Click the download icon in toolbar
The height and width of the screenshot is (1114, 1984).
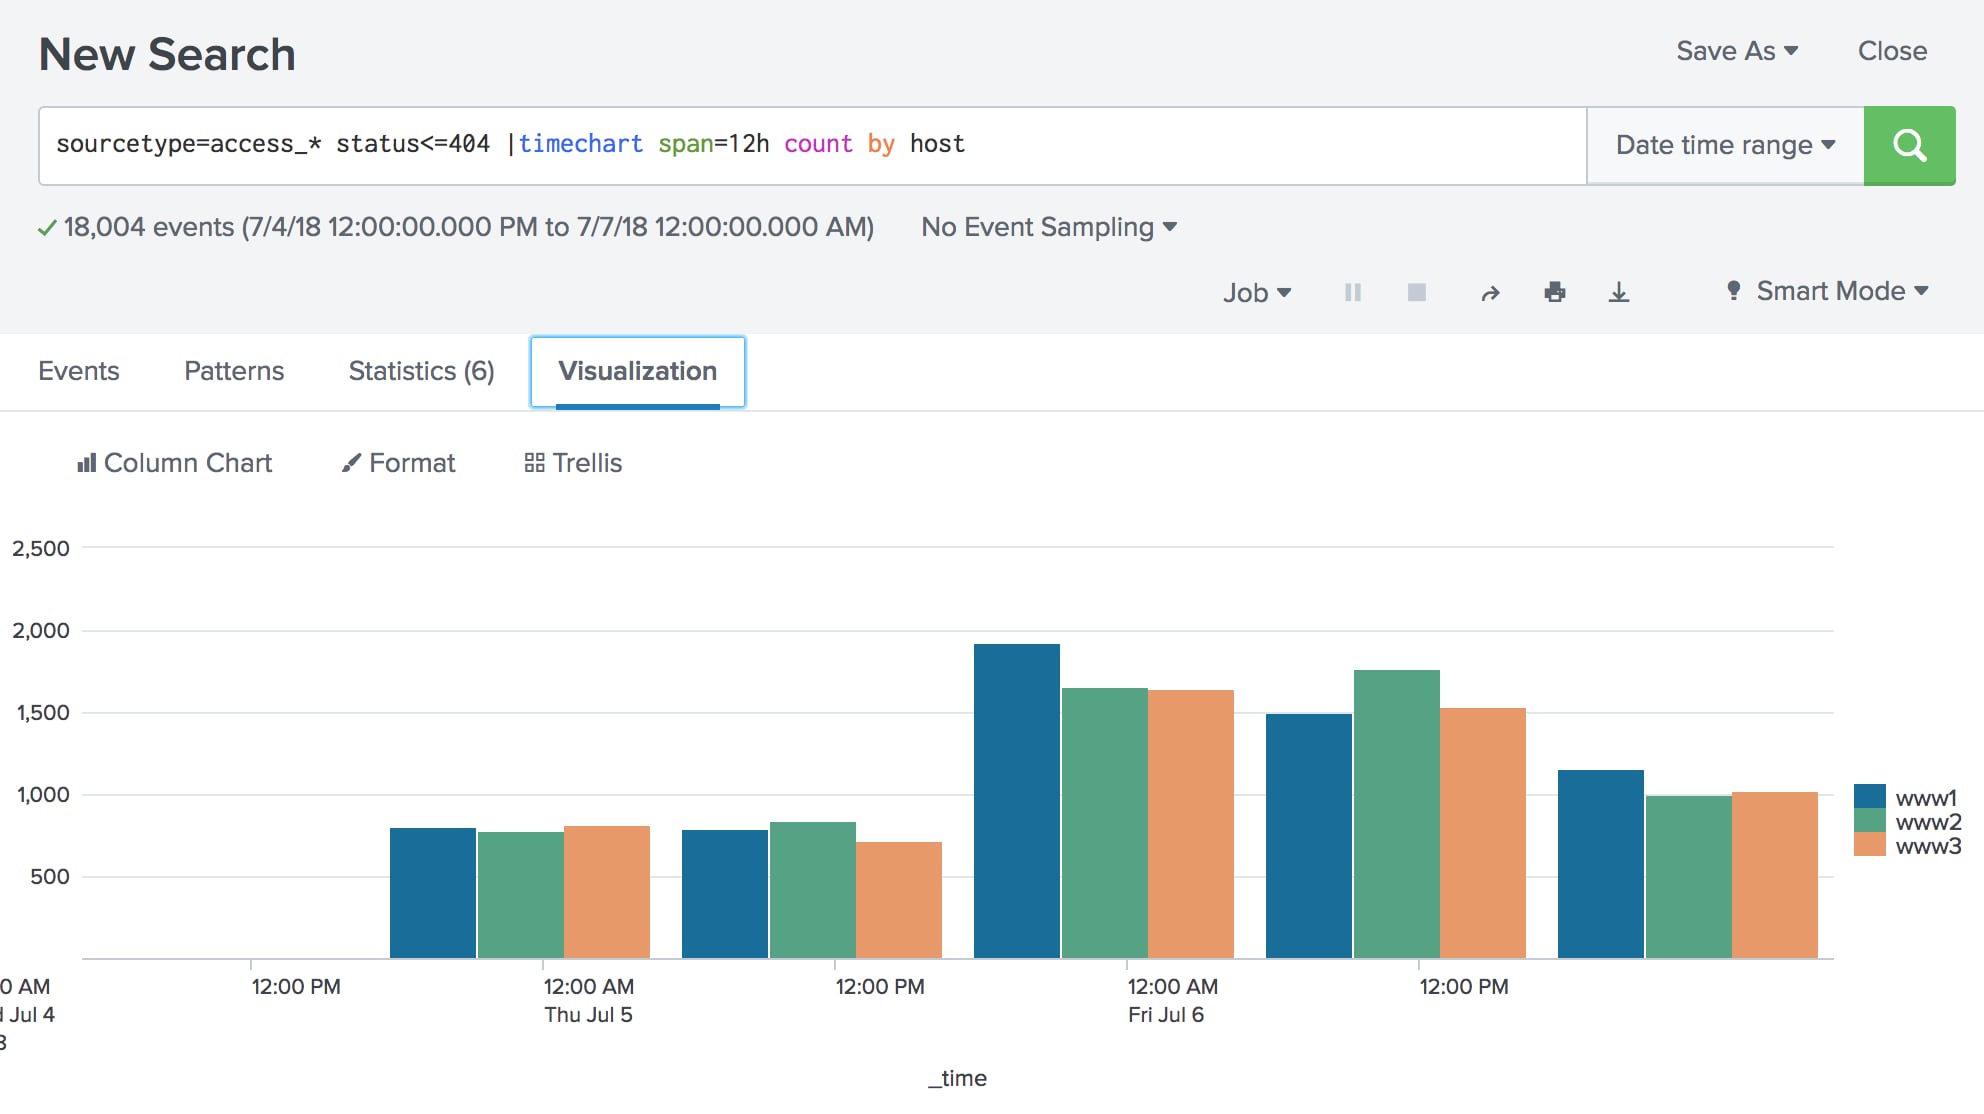pyautogui.click(x=1622, y=290)
